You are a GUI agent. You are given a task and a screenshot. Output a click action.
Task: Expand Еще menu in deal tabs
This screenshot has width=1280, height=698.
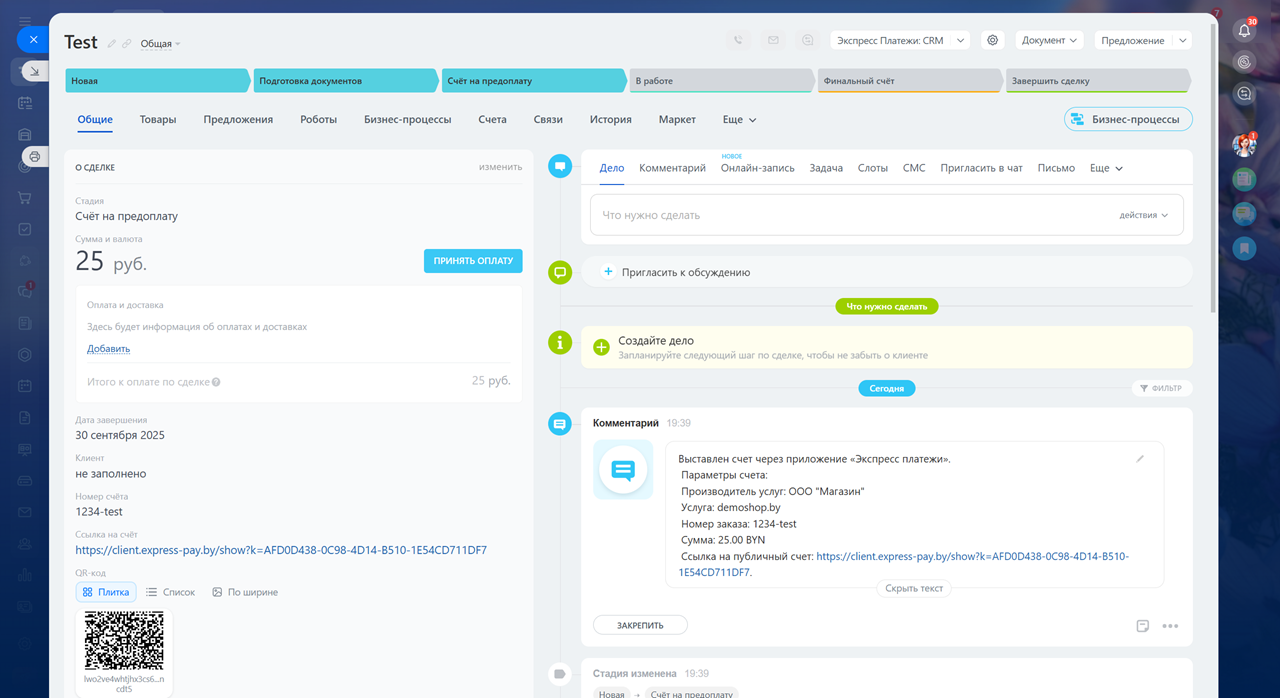tap(739, 119)
